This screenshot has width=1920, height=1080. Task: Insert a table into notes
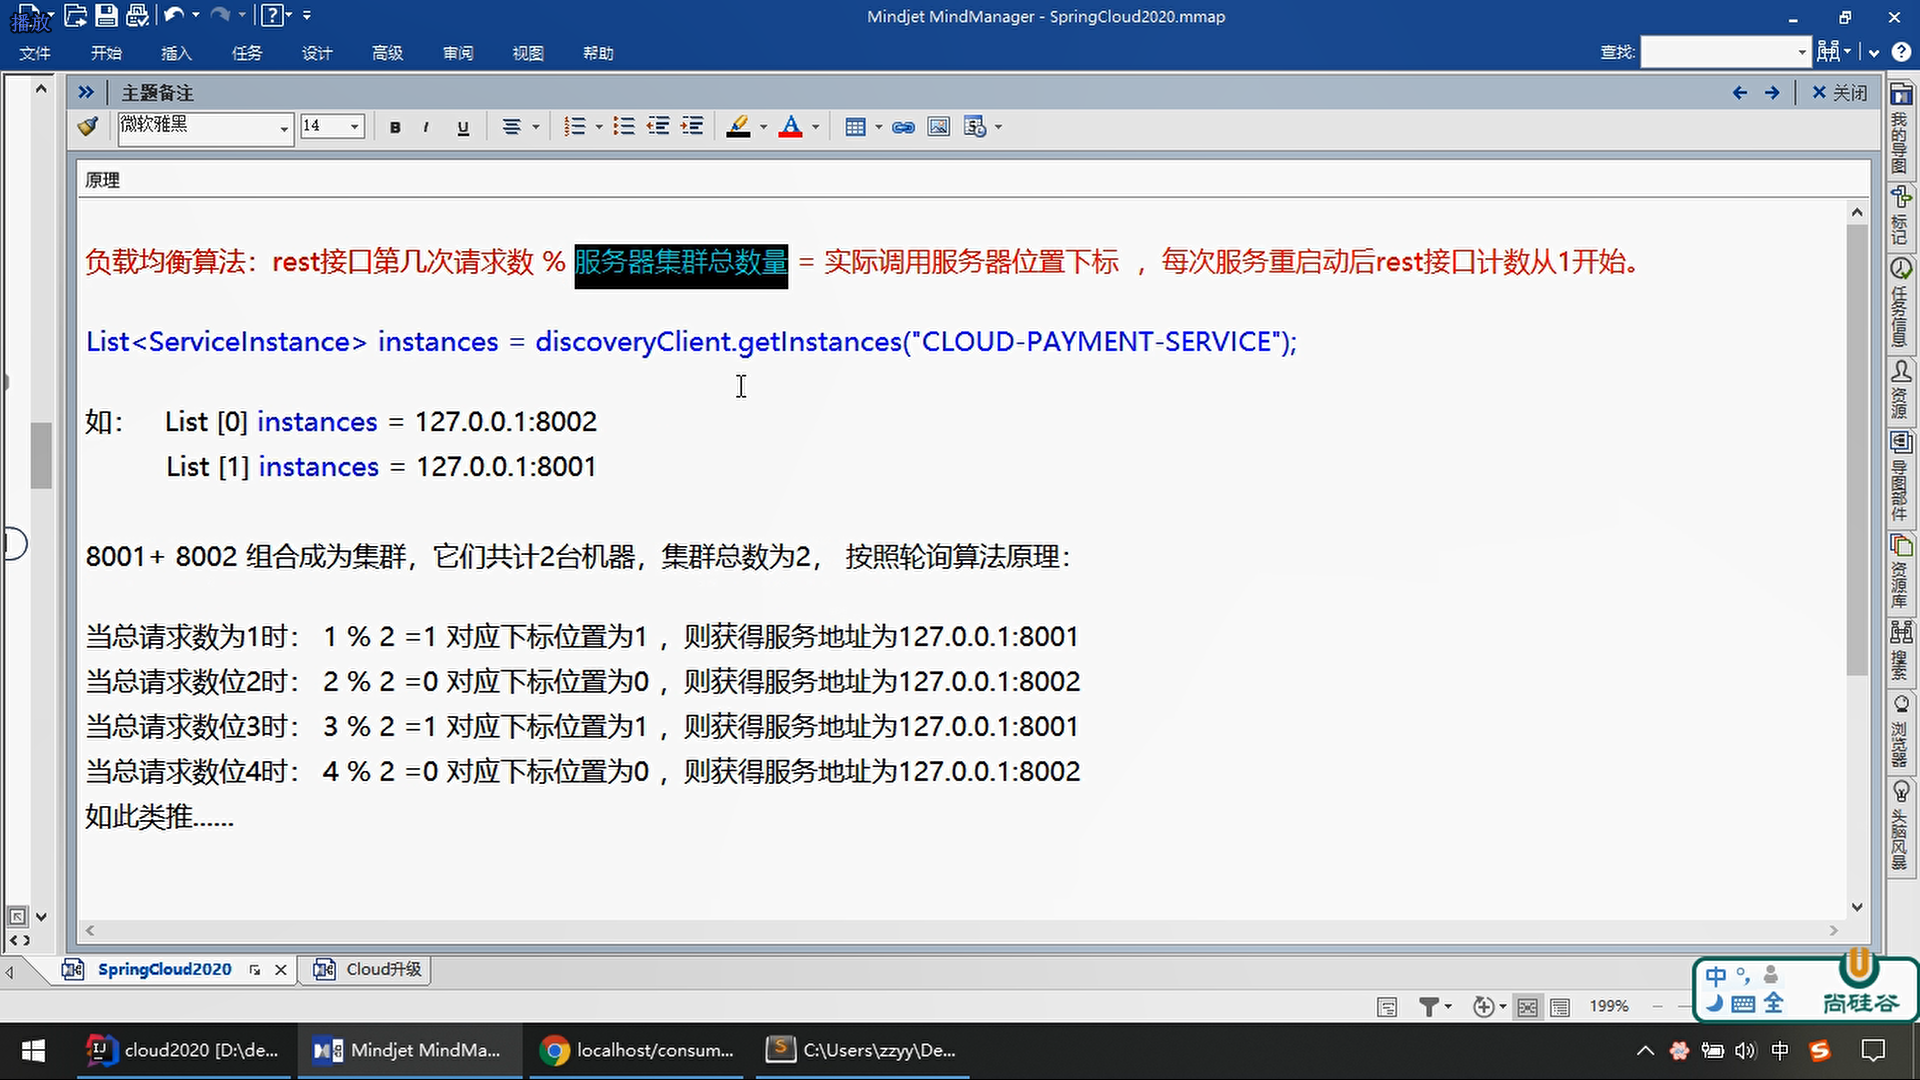click(855, 127)
